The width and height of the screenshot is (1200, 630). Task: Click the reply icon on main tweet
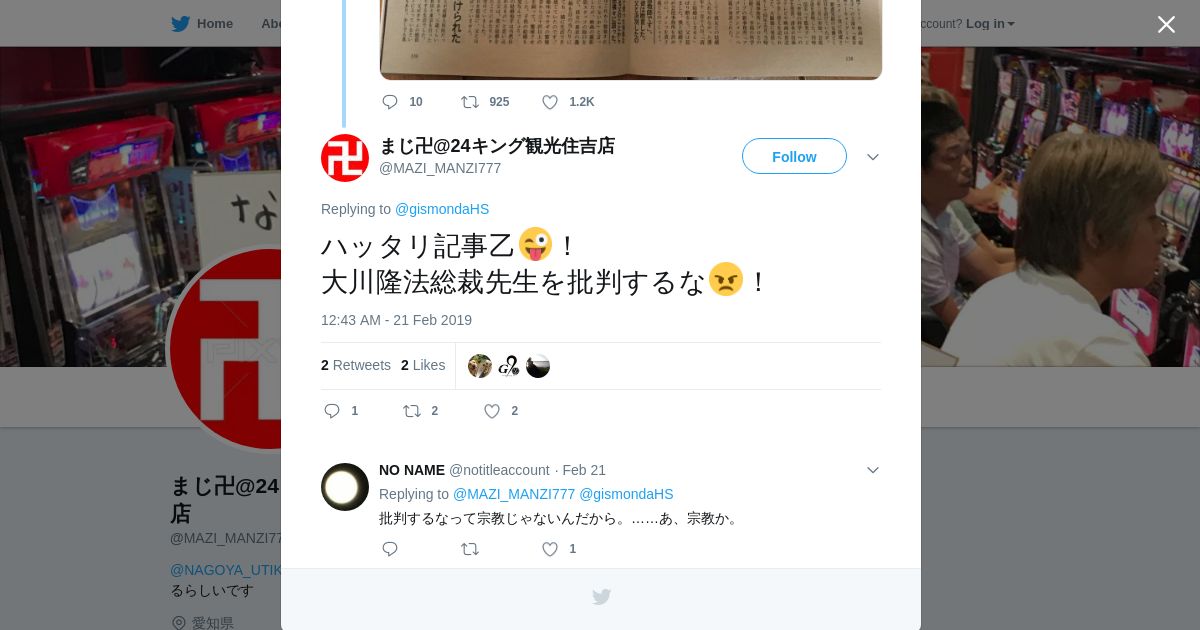point(333,411)
